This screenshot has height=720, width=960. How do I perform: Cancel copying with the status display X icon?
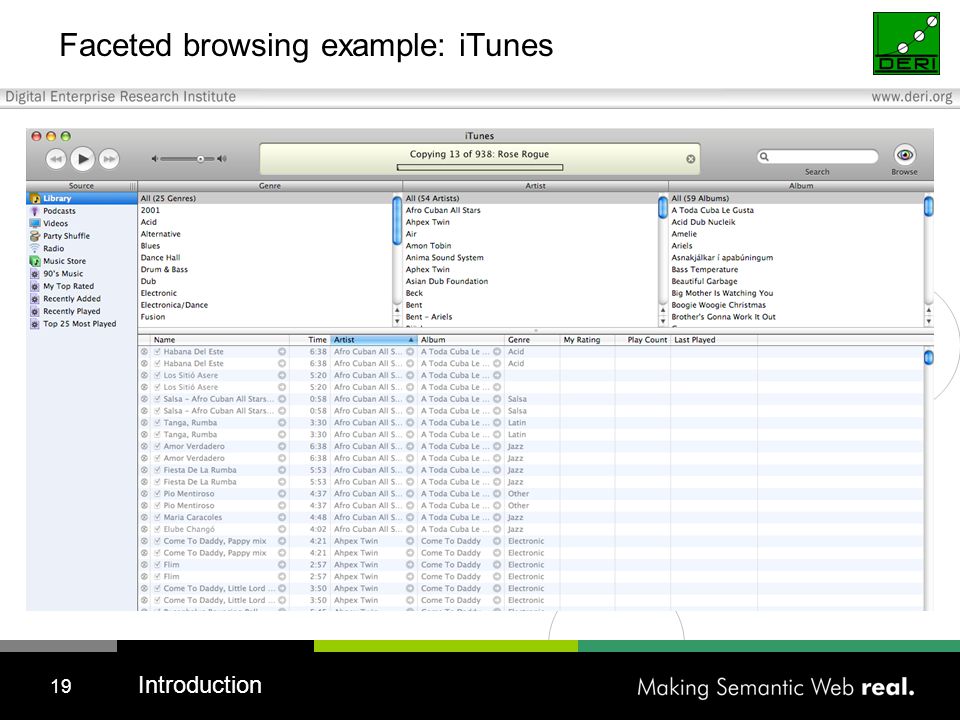point(691,159)
